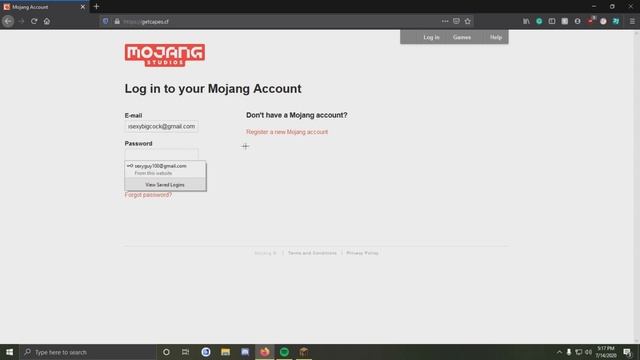Open the Games menu item

pos(462,37)
